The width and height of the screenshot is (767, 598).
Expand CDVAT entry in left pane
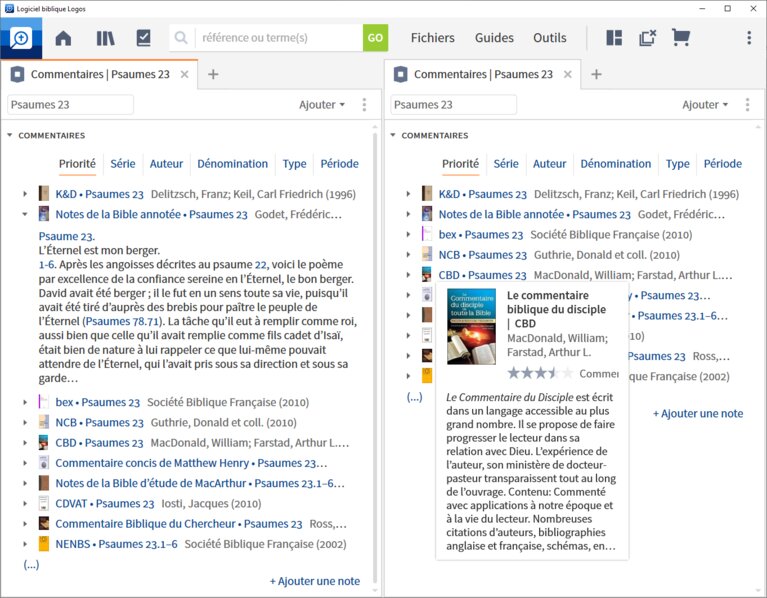click(25, 503)
